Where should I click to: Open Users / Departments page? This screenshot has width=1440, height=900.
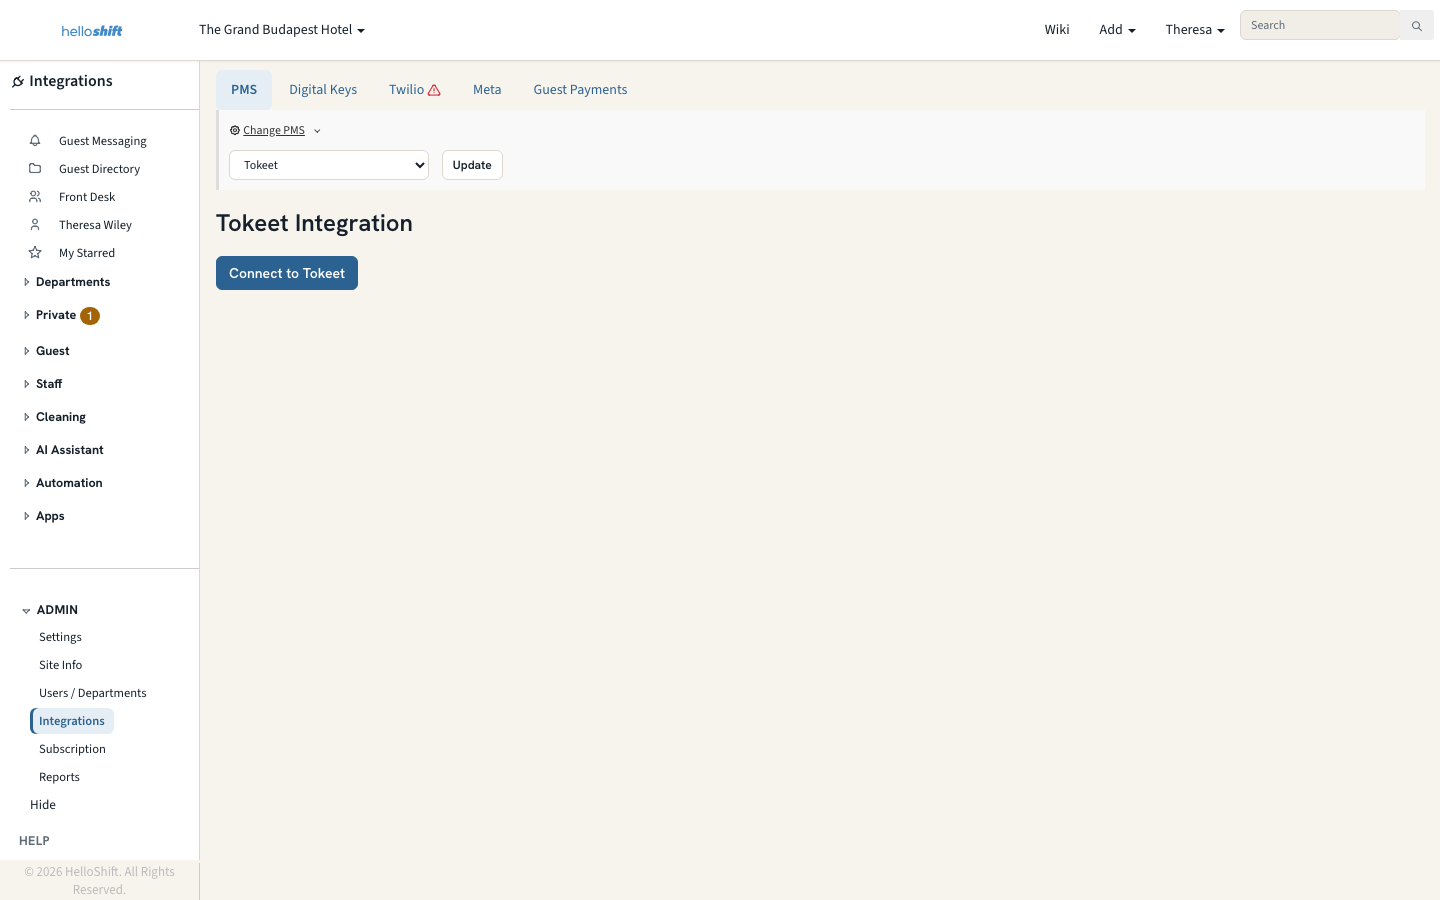93,693
